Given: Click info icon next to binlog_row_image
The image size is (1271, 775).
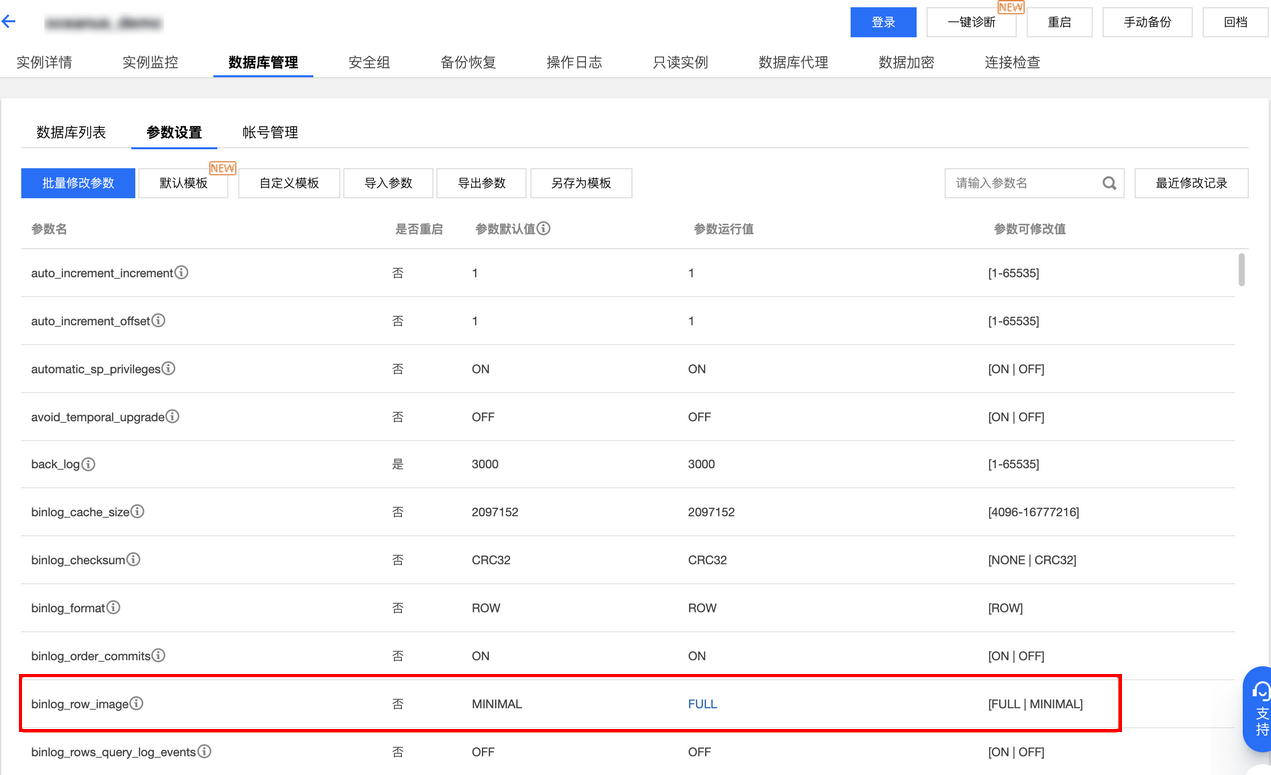Looking at the screenshot, I should pos(136,704).
